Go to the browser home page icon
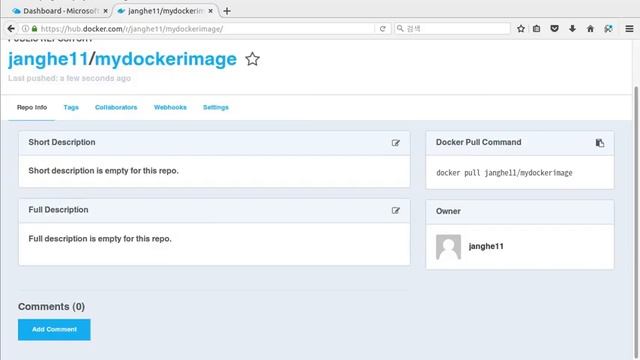 590,29
